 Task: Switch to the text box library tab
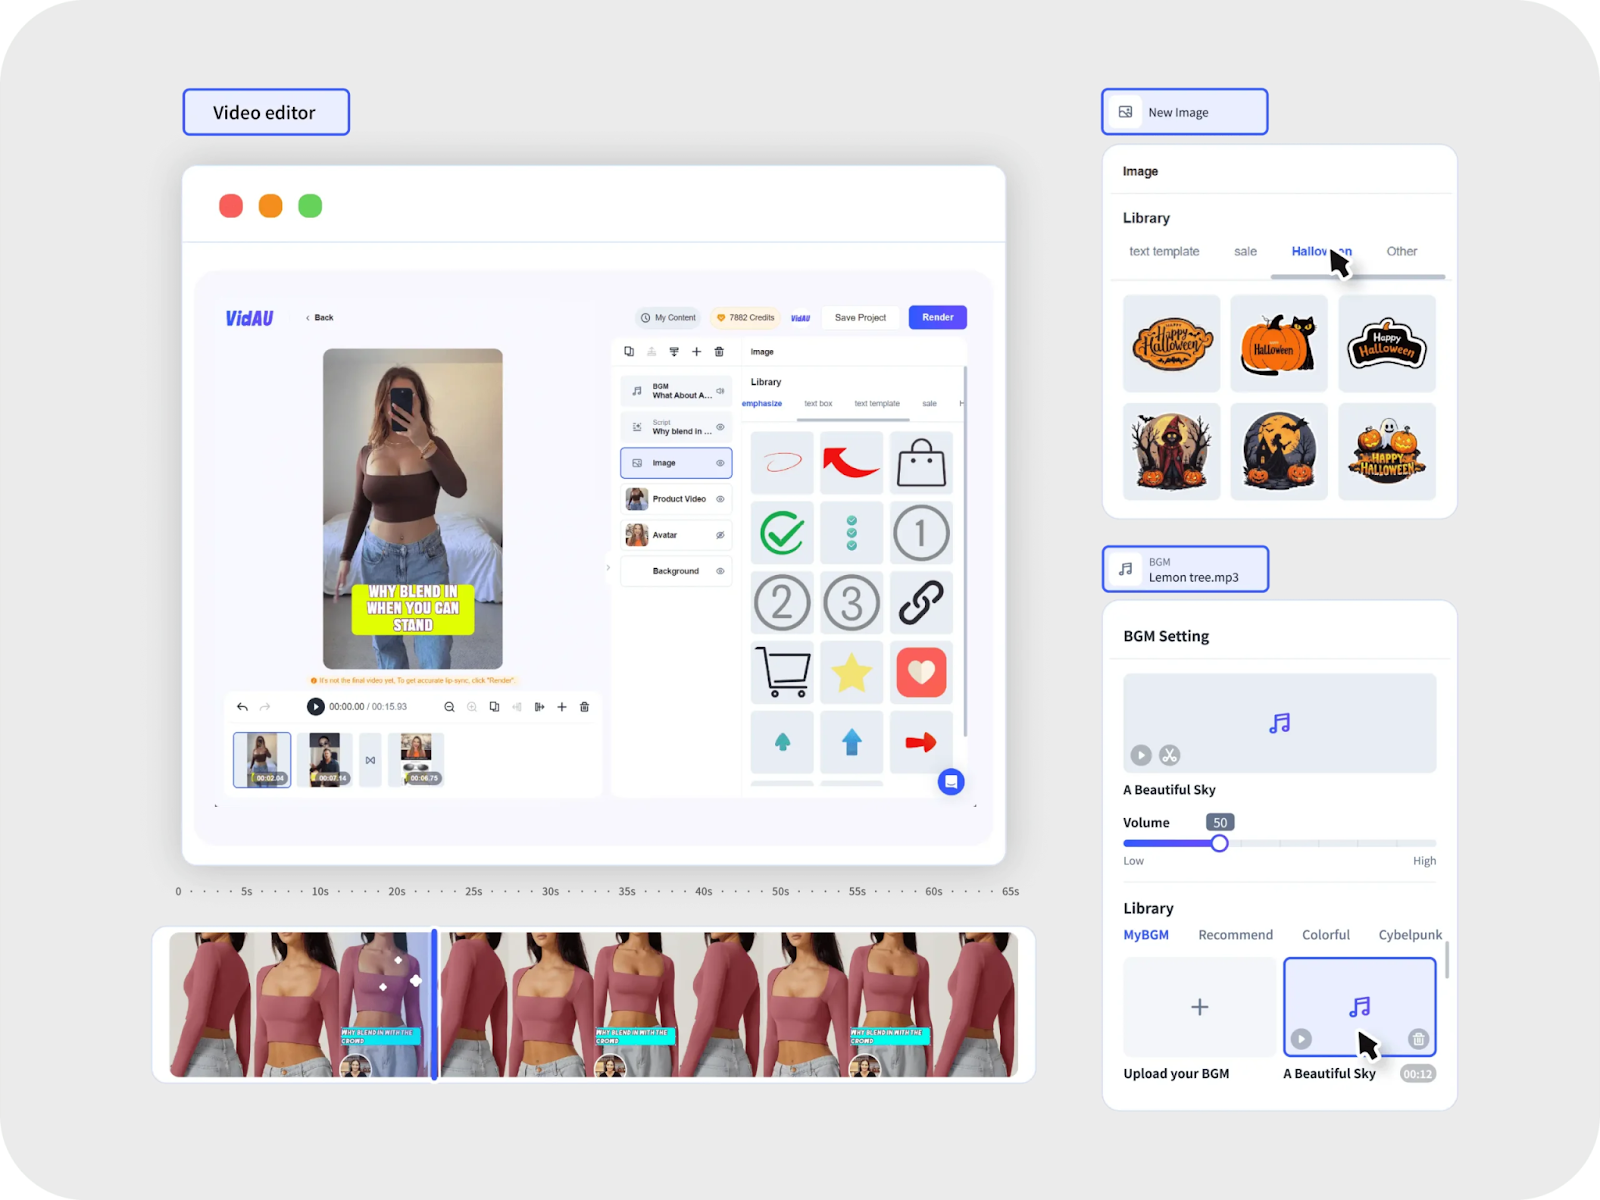818,404
